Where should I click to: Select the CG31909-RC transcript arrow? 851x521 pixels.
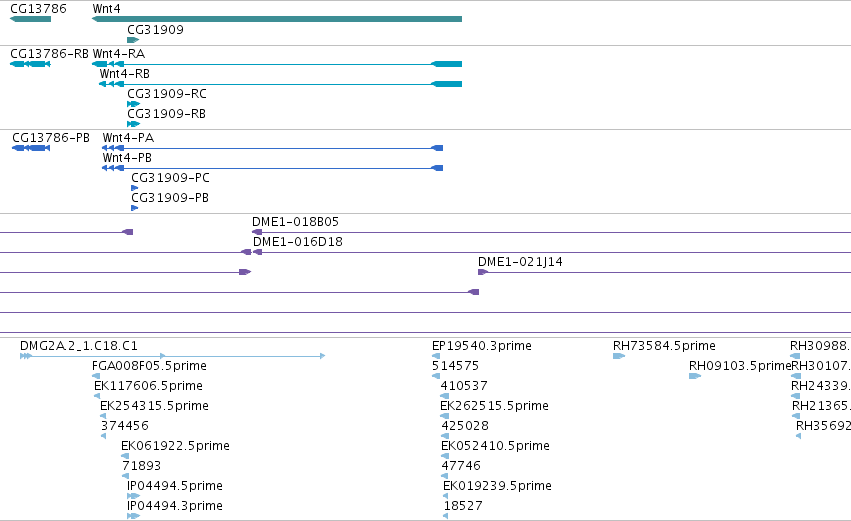[x=134, y=104]
